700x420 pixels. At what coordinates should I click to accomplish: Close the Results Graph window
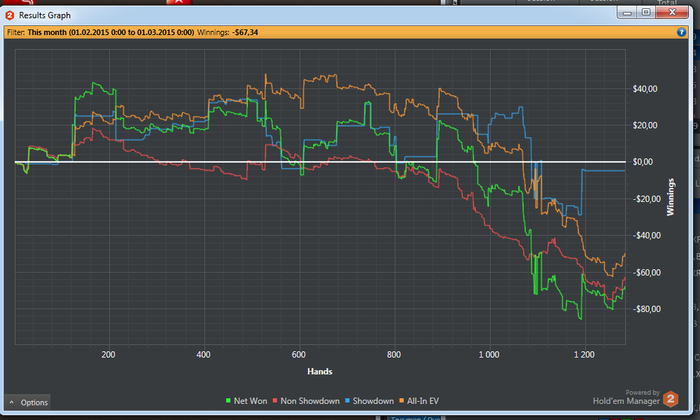pos(672,12)
